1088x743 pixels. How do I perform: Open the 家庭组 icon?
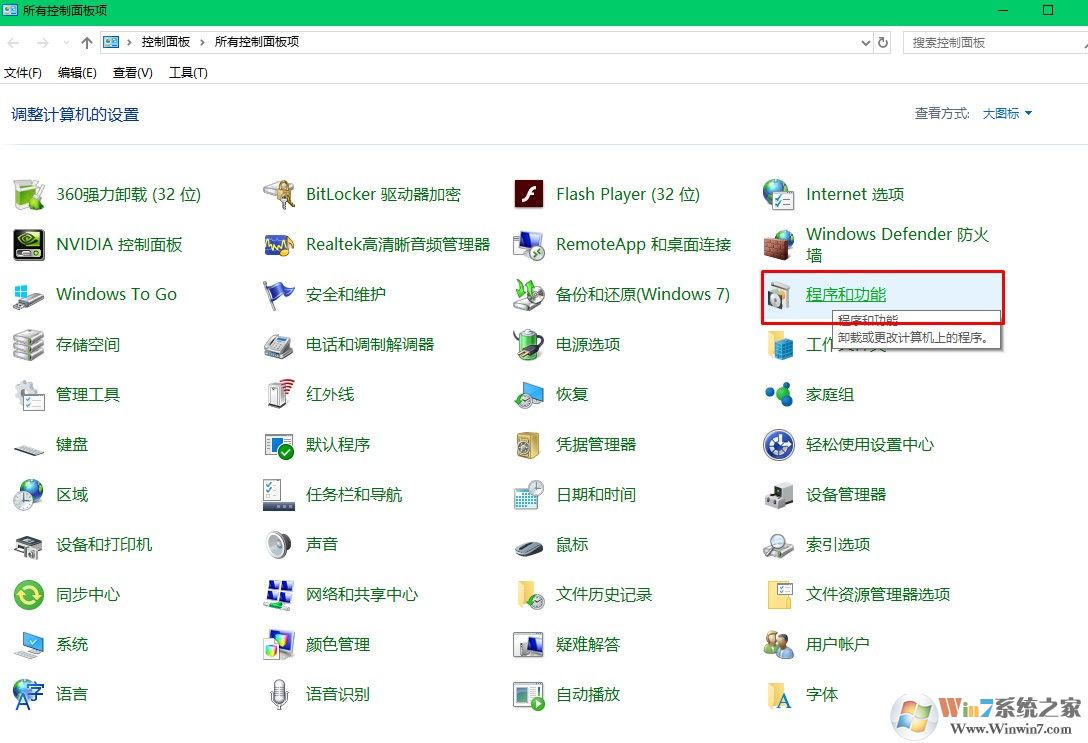(x=779, y=395)
